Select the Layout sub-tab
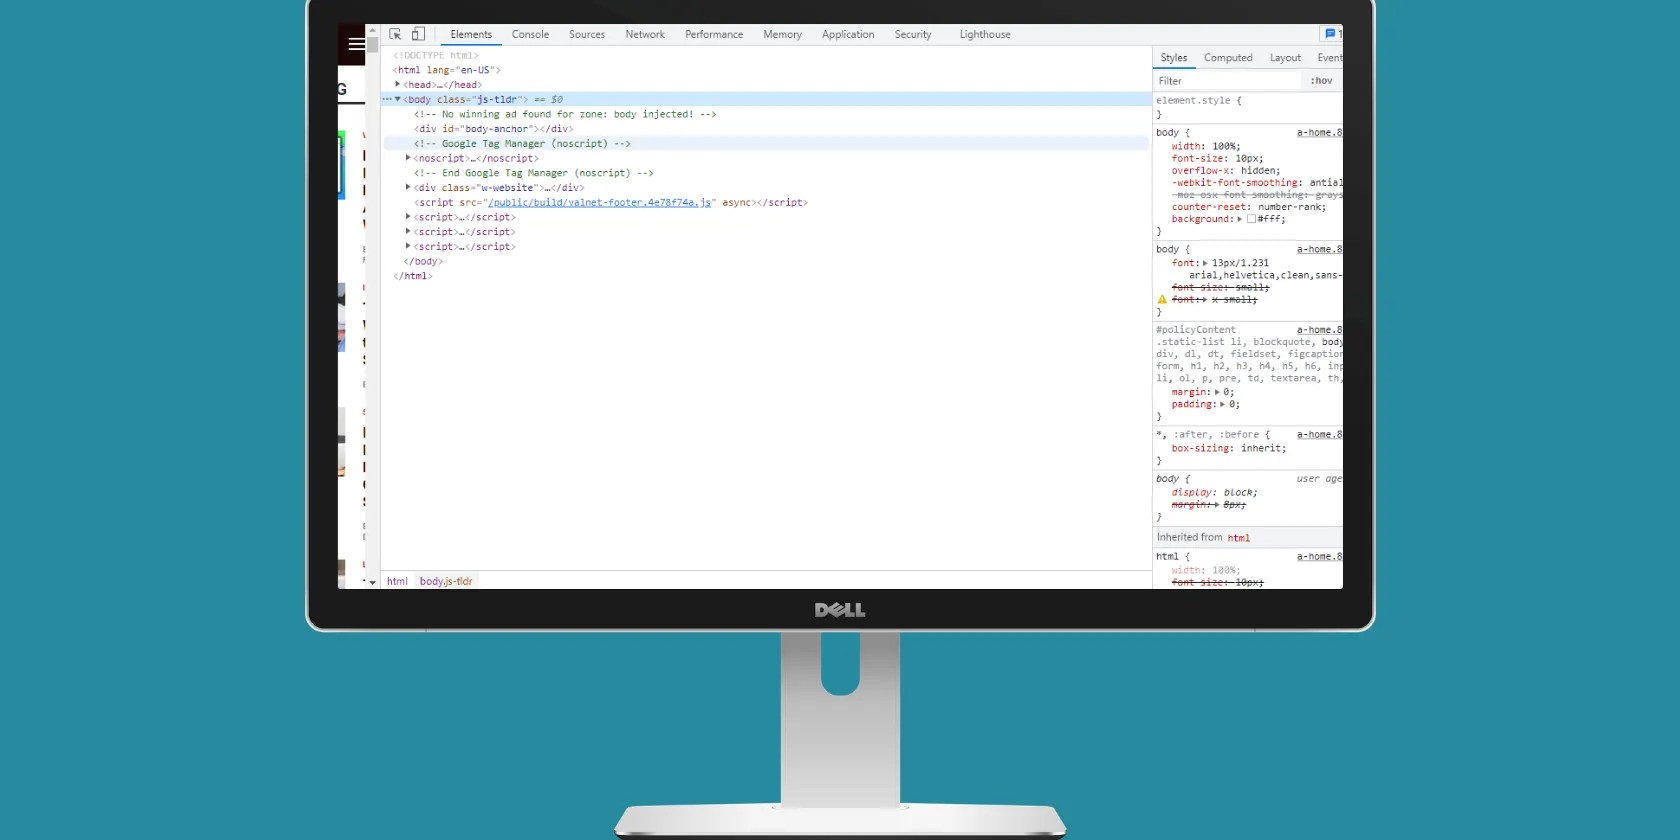The image size is (1680, 840). click(1285, 58)
